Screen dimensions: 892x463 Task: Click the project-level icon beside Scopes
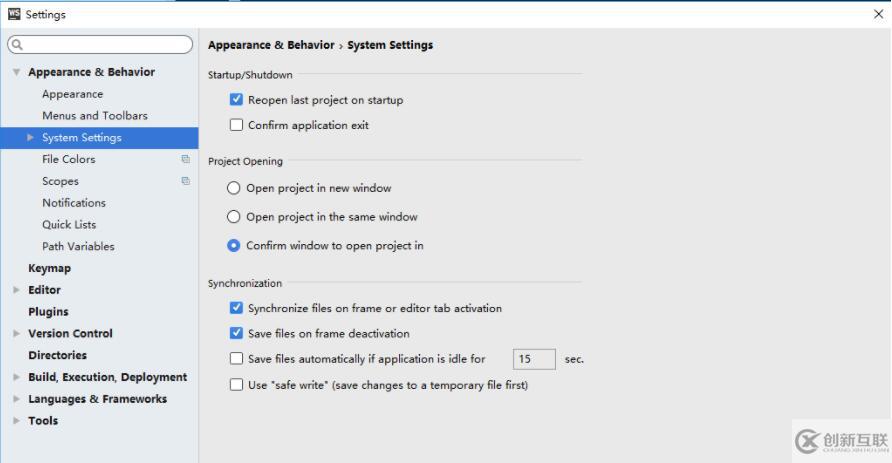(x=185, y=181)
